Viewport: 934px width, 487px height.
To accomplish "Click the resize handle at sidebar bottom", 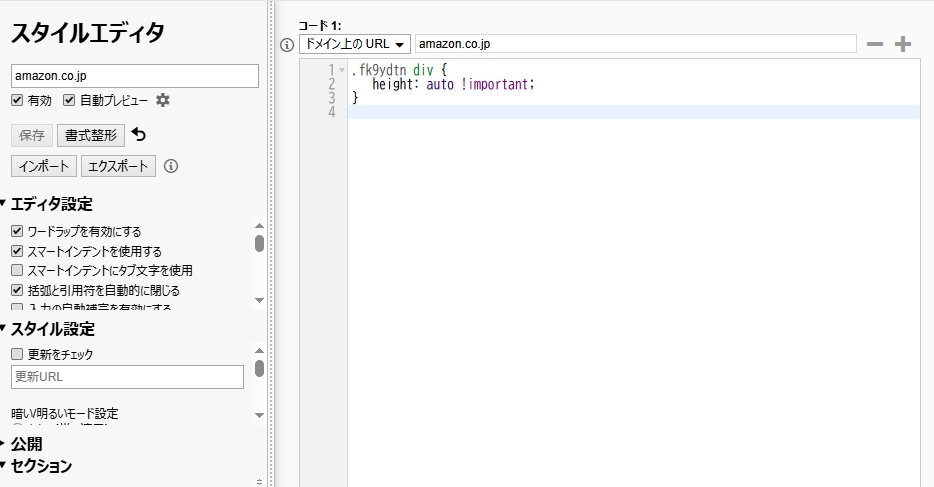I will point(259,482).
